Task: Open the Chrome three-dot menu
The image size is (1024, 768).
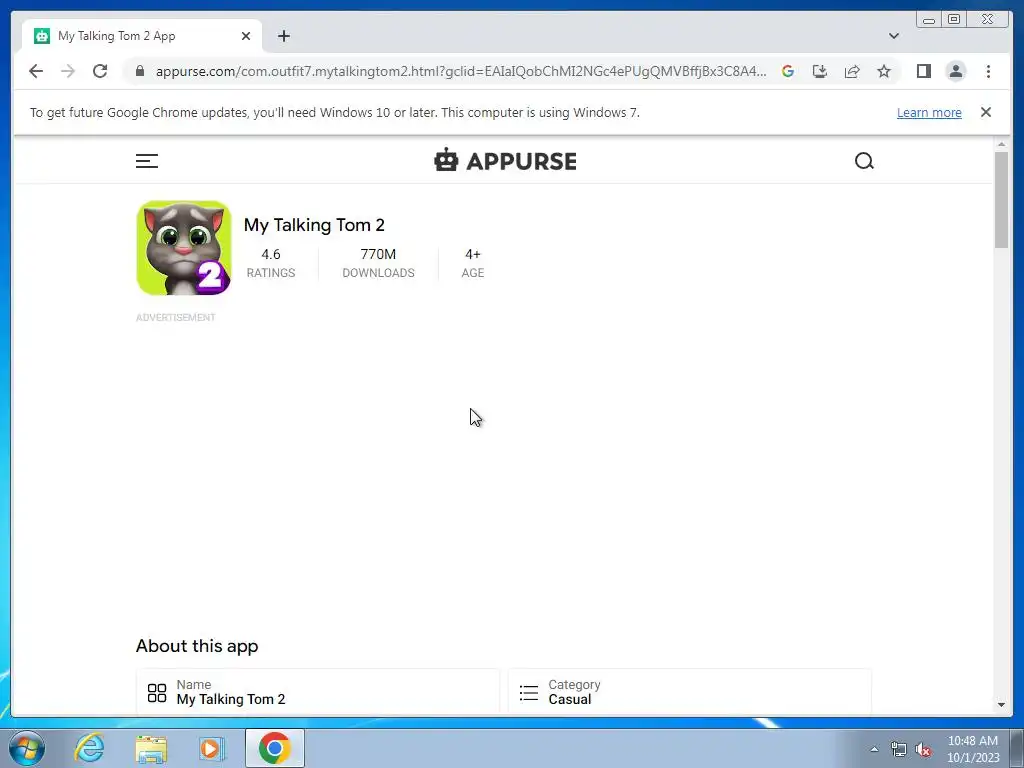Action: pyautogui.click(x=988, y=71)
